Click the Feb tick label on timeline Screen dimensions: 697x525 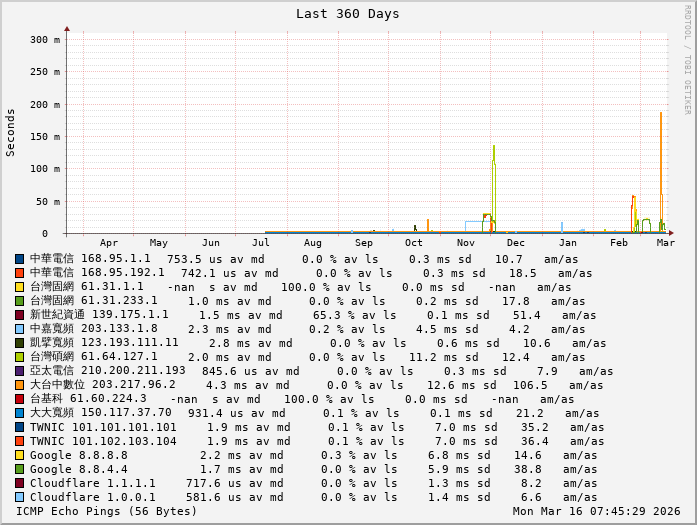(x=619, y=243)
